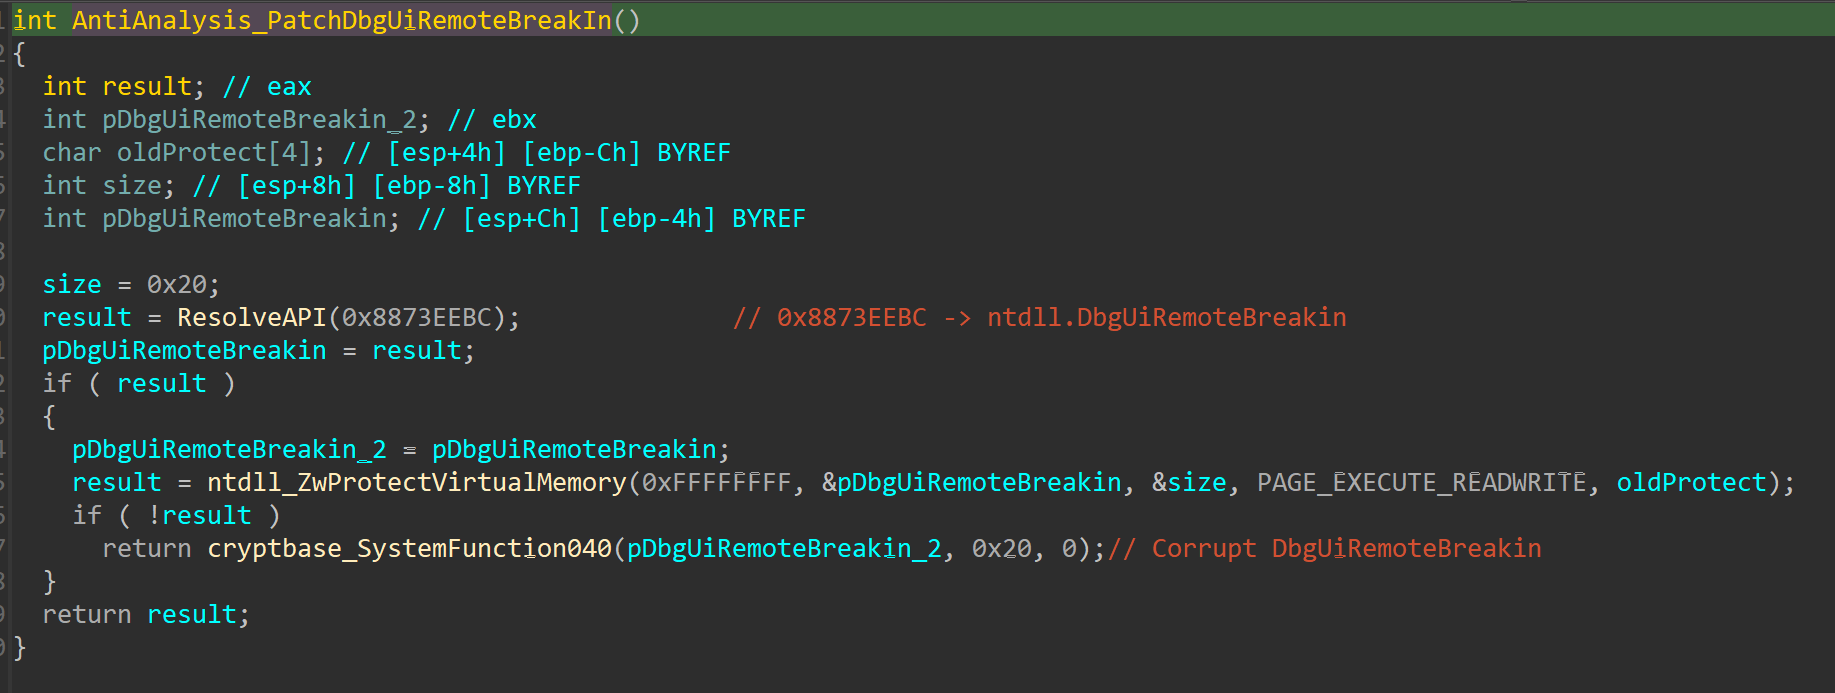Select the function name AntiAnalysis_PatchDbgUiRemoteBreakIn
This screenshot has height=693, width=1835.
(x=341, y=20)
